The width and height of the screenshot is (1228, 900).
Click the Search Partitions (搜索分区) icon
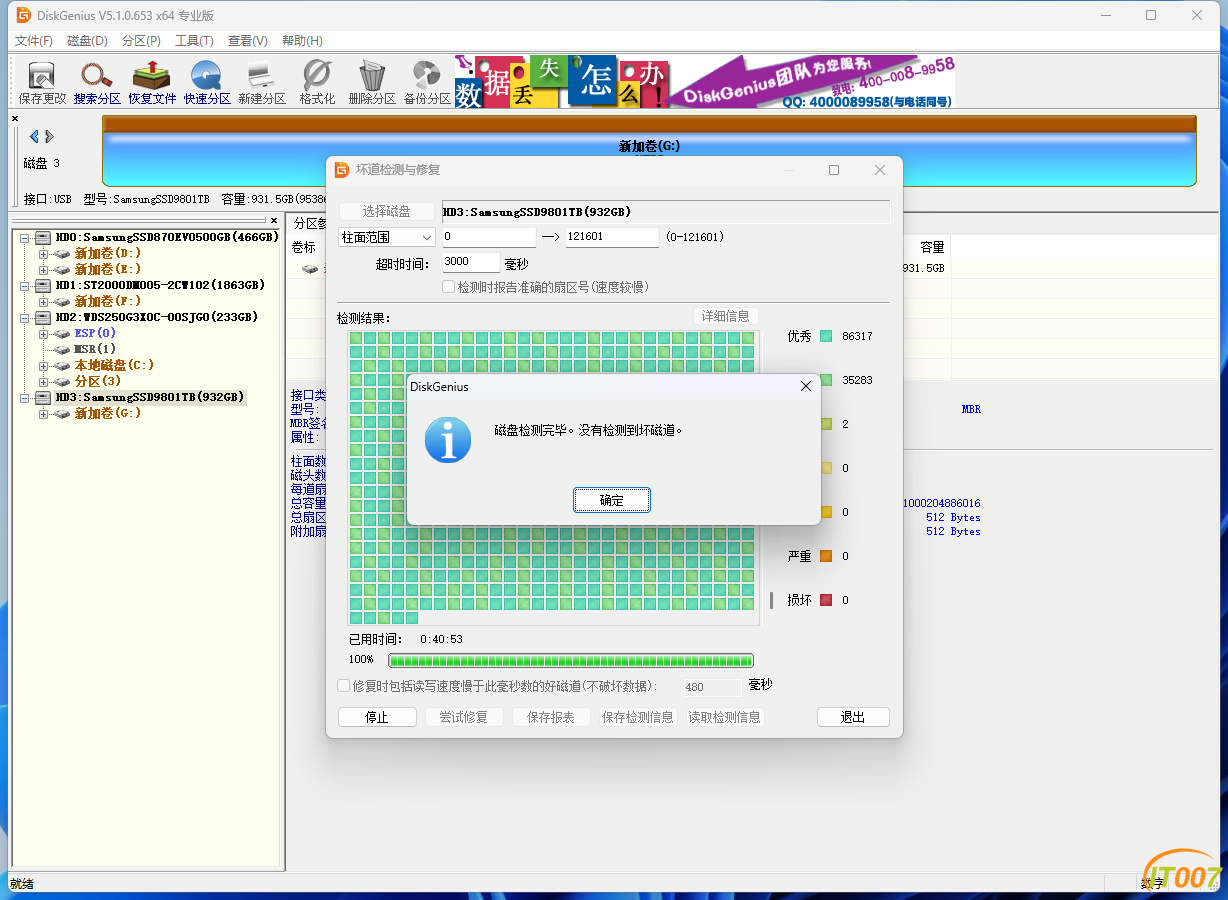click(x=97, y=82)
